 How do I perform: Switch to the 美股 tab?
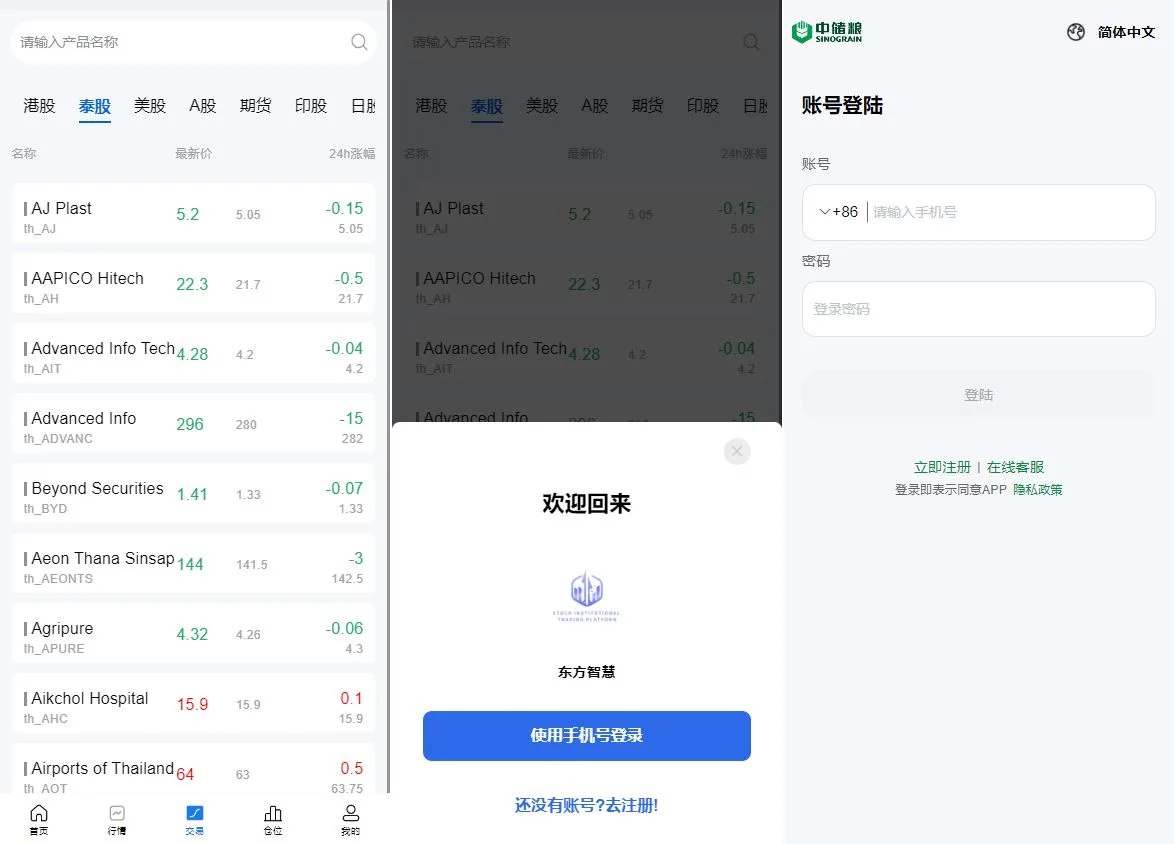(150, 106)
